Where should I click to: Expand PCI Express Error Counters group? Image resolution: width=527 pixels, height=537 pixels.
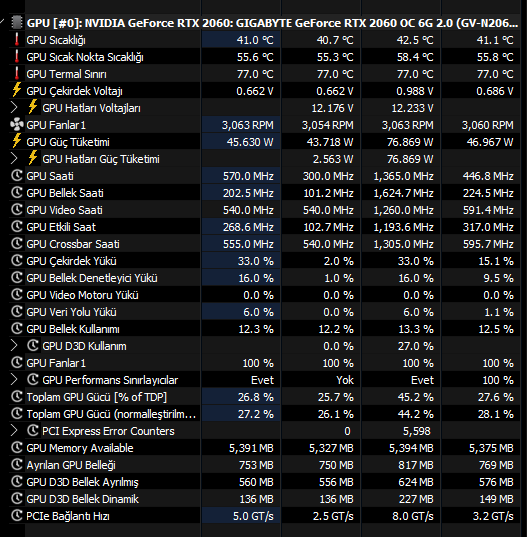14,430
